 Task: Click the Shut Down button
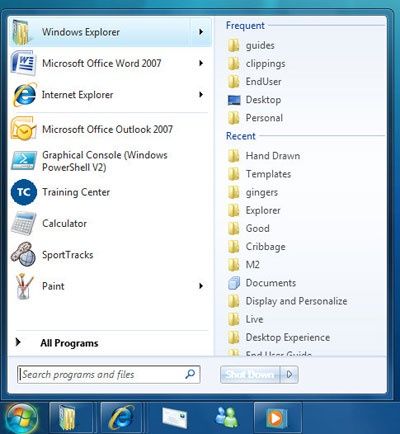pyautogui.click(x=250, y=374)
